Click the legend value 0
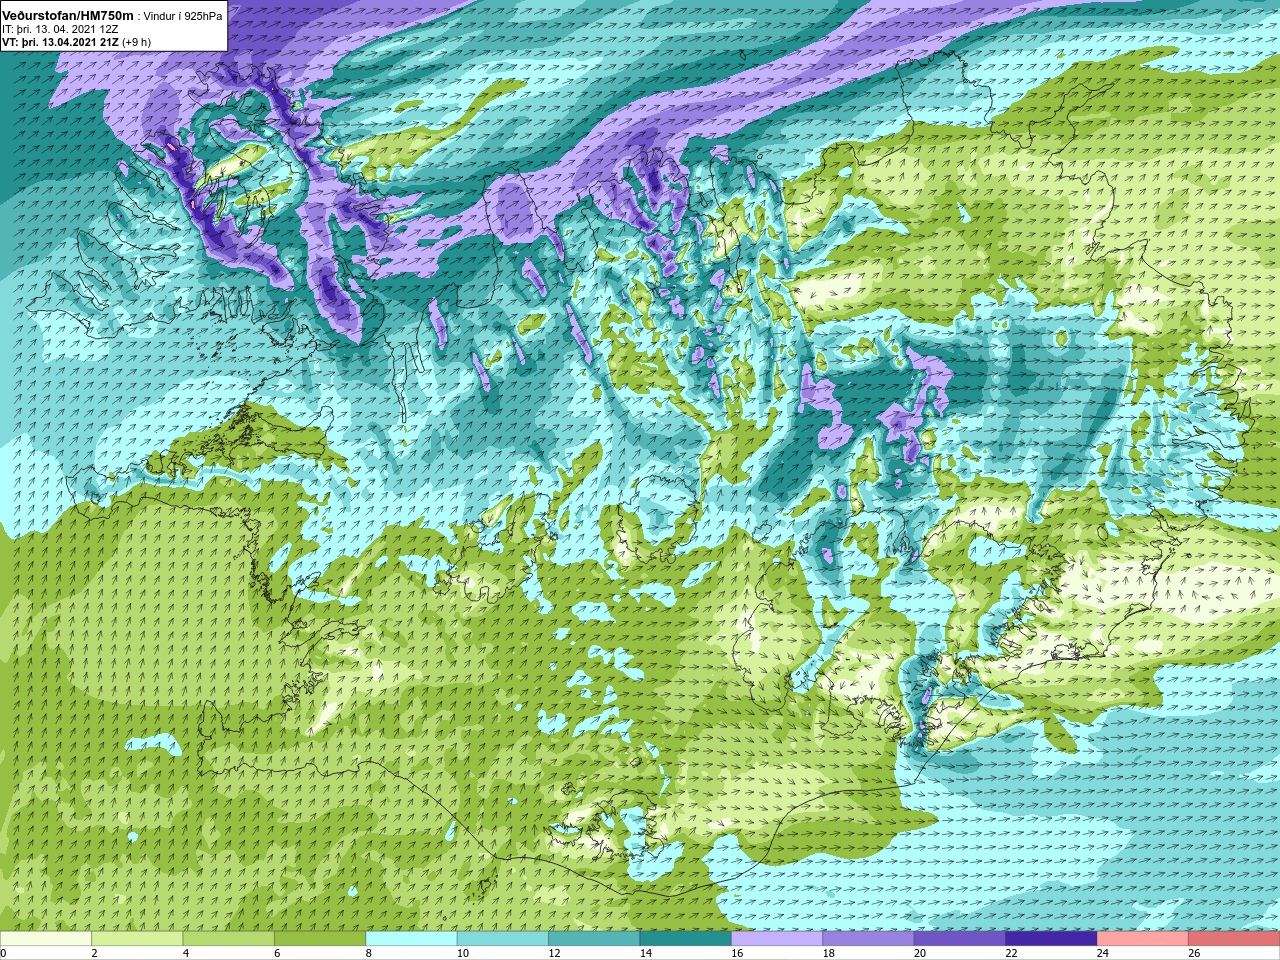This screenshot has height=960, width=1280. pos(3,953)
